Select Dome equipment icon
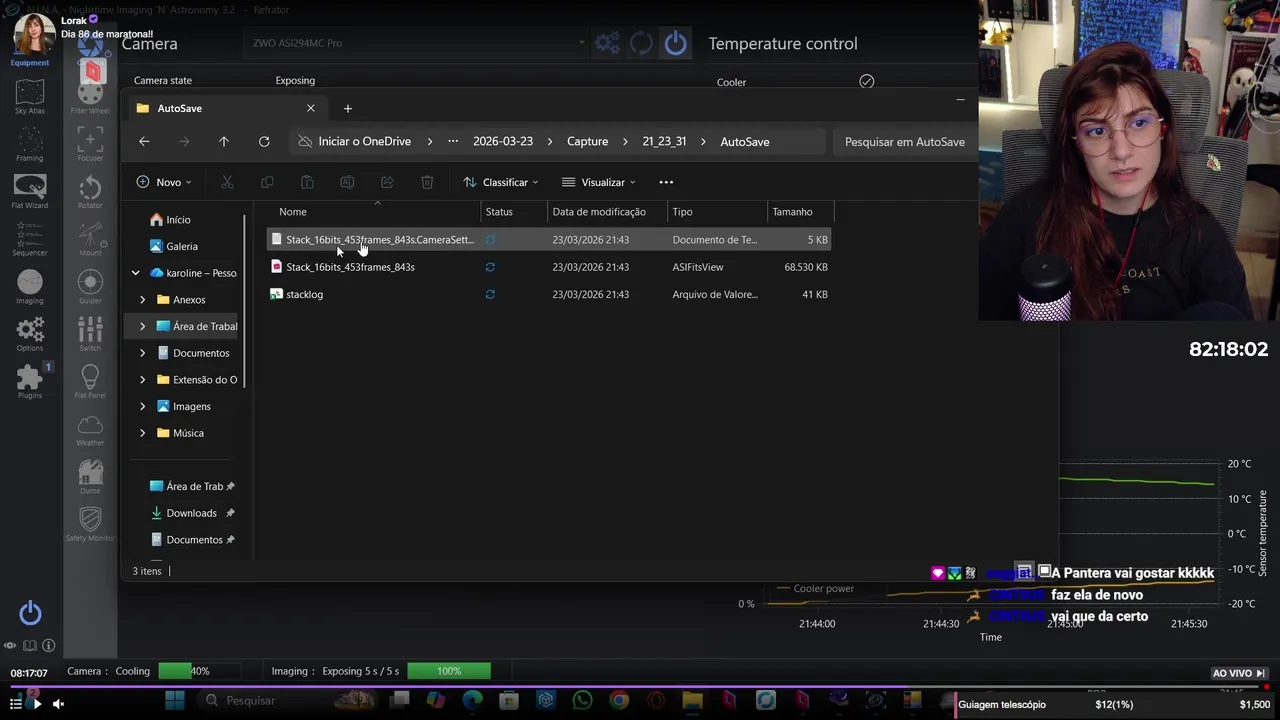Screen dimensions: 1280x720 [x=90, y=477]
